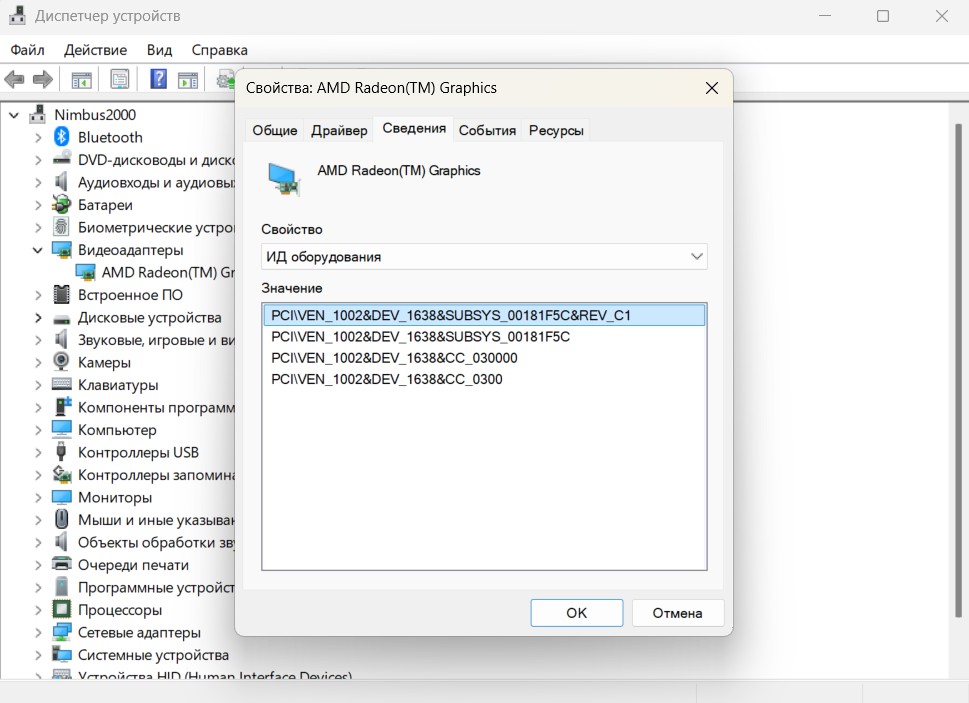Click the Контроллеры USB plug icon
The width and height of the screenshot is (969, 703).
61,452
